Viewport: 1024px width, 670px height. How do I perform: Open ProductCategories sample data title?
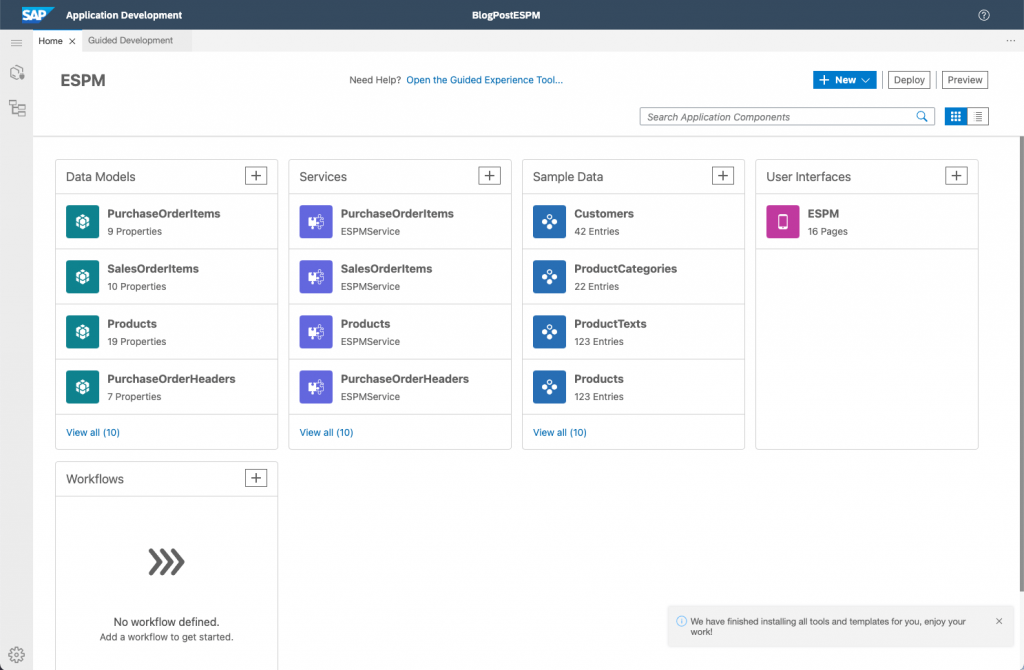626,268
